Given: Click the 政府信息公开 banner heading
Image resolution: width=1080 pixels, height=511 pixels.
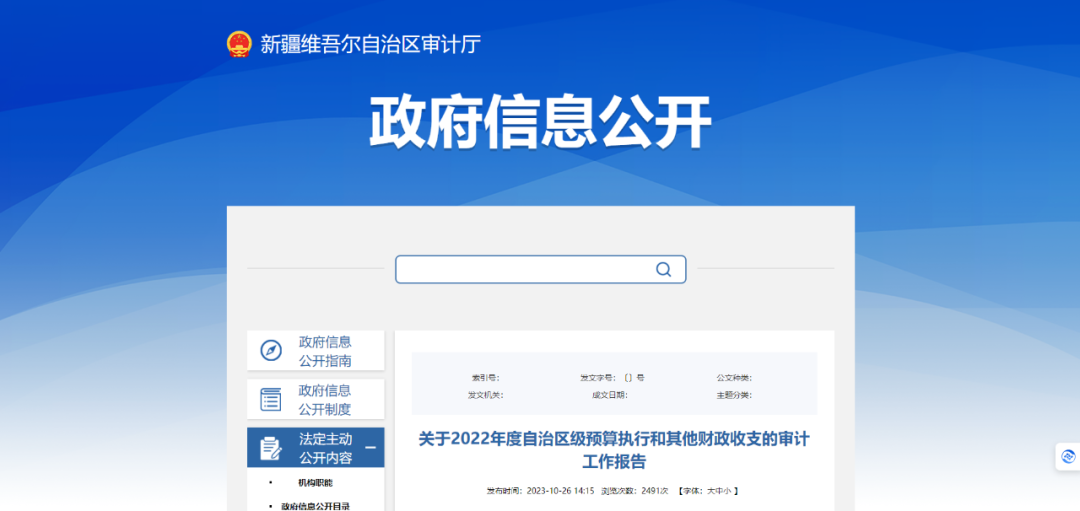Looking at the screenshot, I should (x=540, y=124).
